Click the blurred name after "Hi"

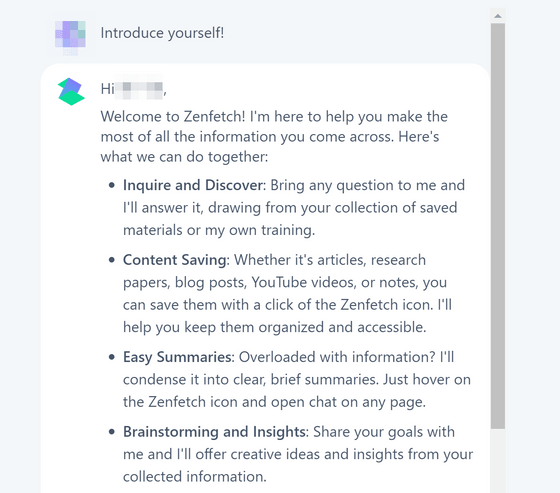(139, 88)
